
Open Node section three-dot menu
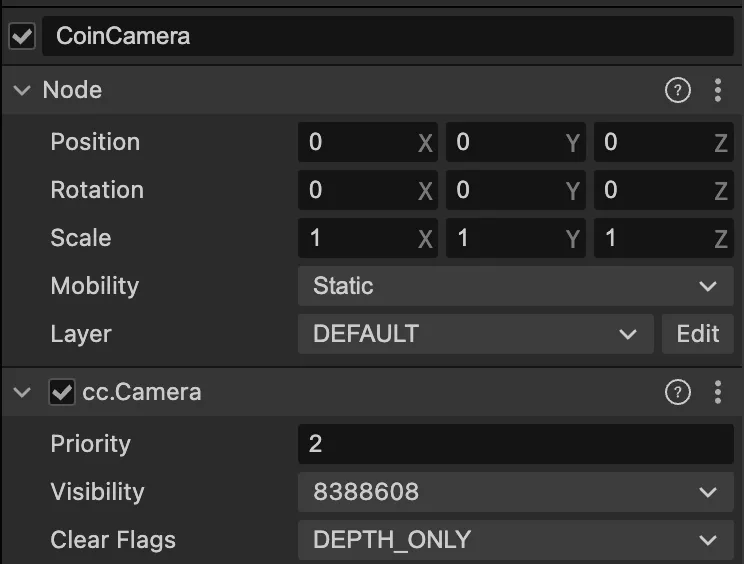718,91
